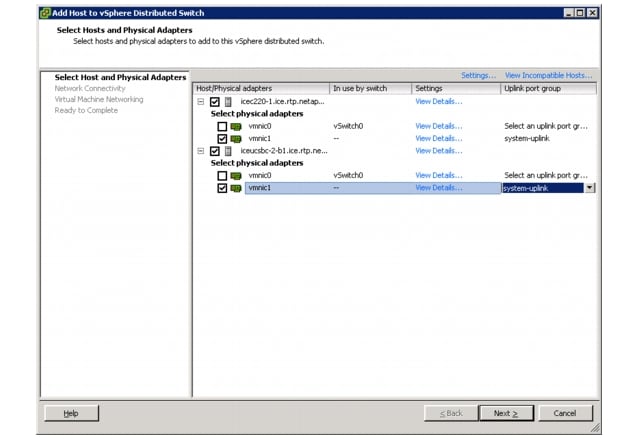
Task: View Details in highlighted vmnic1 row
Action: (x=439, y=188)
